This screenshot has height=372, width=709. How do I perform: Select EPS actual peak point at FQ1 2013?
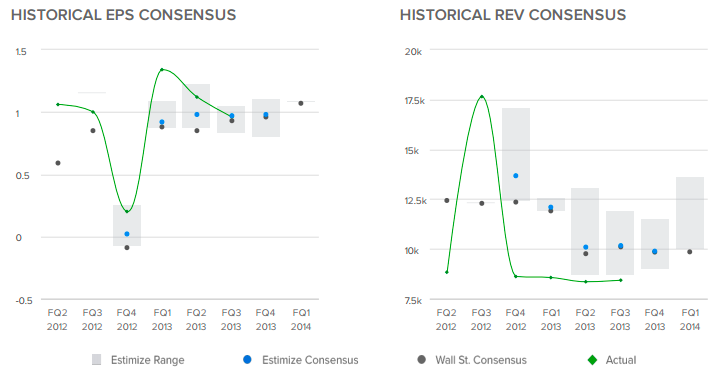(162, 69)
